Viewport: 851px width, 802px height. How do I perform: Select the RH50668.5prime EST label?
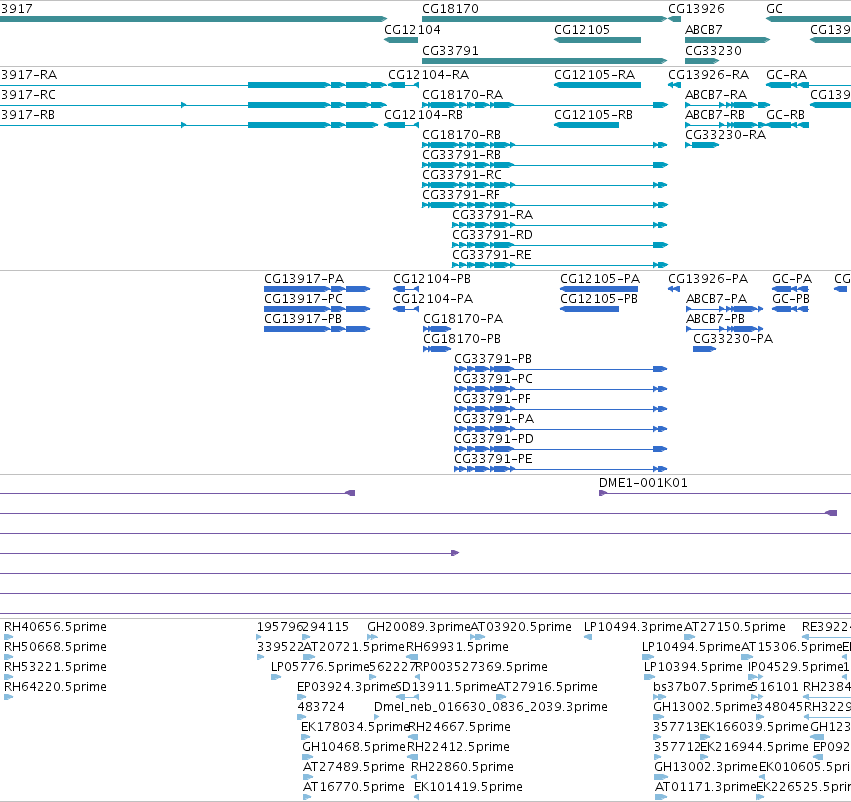click(x=55, y=647)
